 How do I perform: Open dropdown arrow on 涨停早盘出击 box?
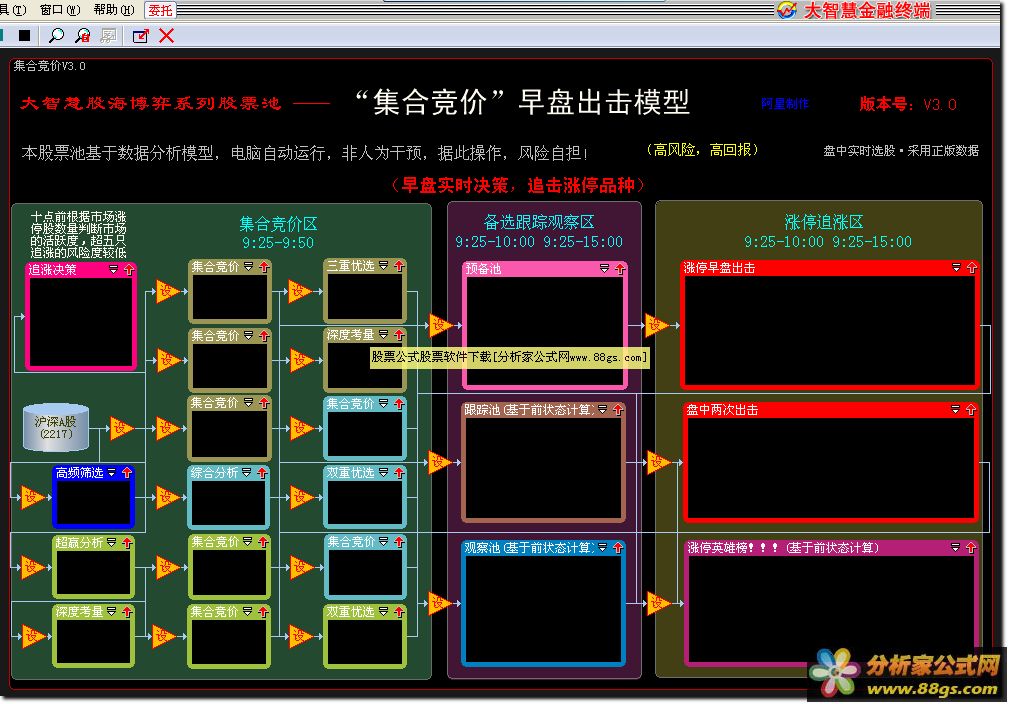pos(956,268)
